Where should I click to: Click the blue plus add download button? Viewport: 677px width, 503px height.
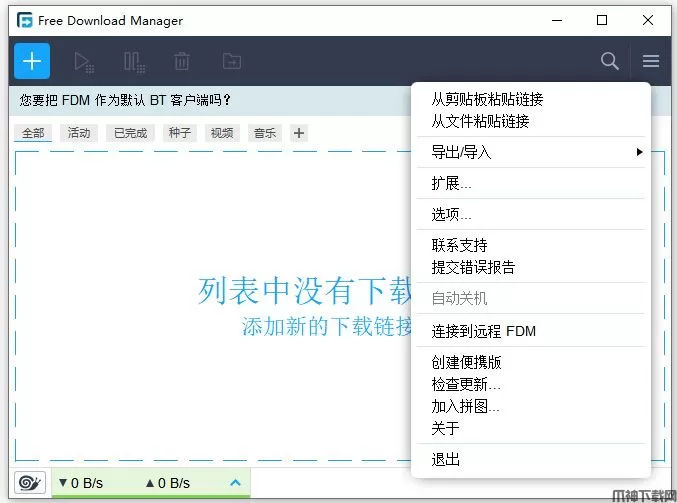click(x=32, y=61)
